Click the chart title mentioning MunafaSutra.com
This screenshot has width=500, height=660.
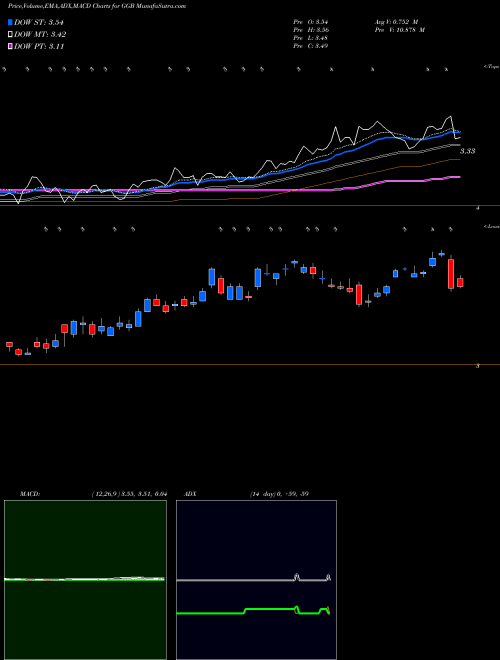point(97,6)
